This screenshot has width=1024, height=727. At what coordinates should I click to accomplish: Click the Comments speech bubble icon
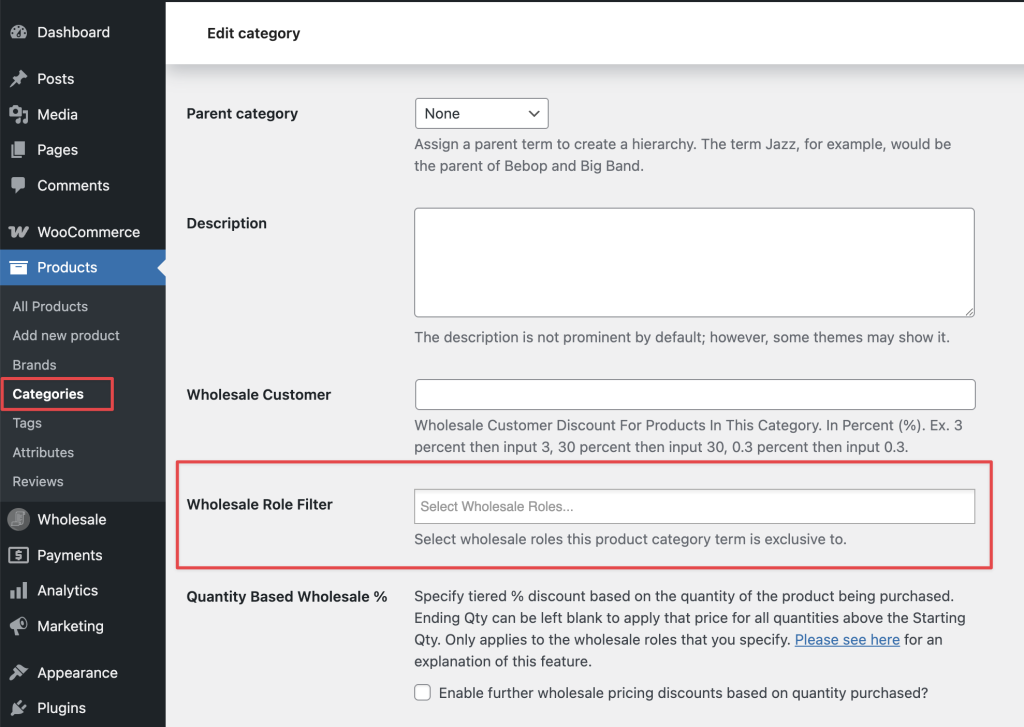click(19, 186)
